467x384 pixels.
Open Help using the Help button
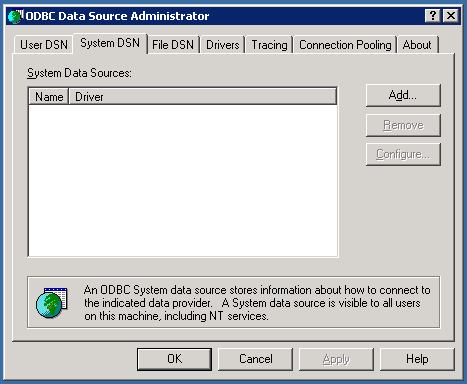(x=417, y=359)
